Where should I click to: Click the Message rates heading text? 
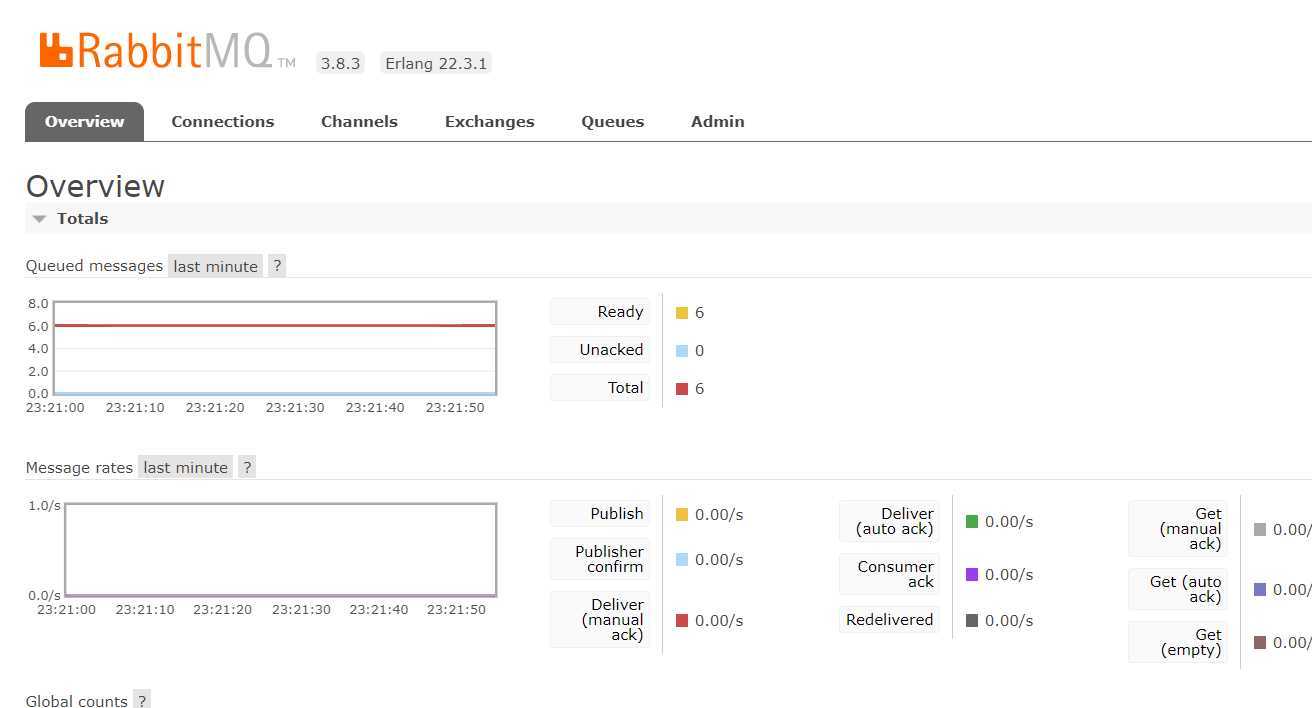coord(79,467)
